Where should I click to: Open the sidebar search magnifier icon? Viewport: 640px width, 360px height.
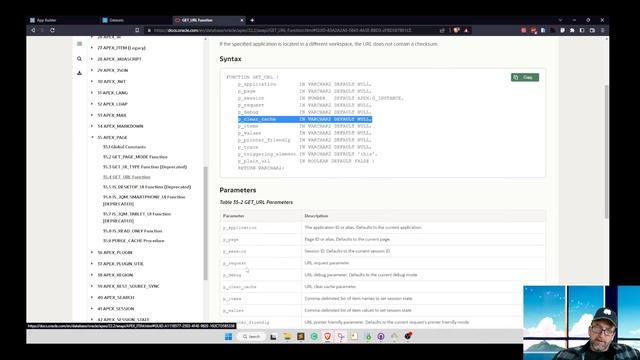click(79, 59)
